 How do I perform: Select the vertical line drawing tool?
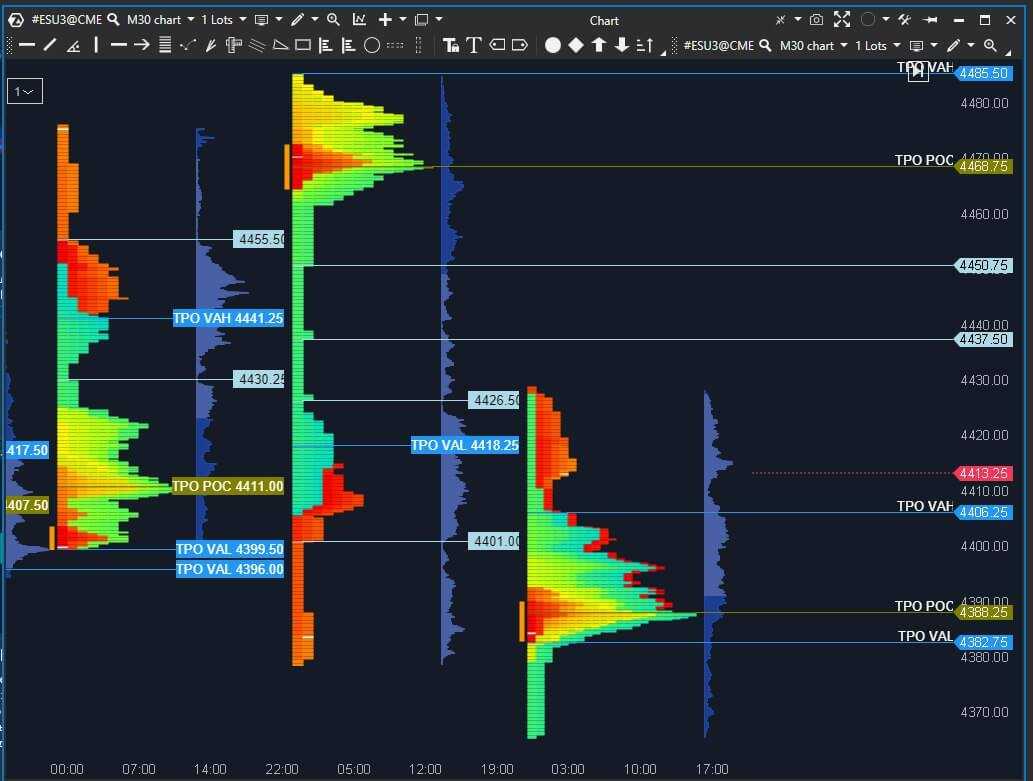[96, 45]
